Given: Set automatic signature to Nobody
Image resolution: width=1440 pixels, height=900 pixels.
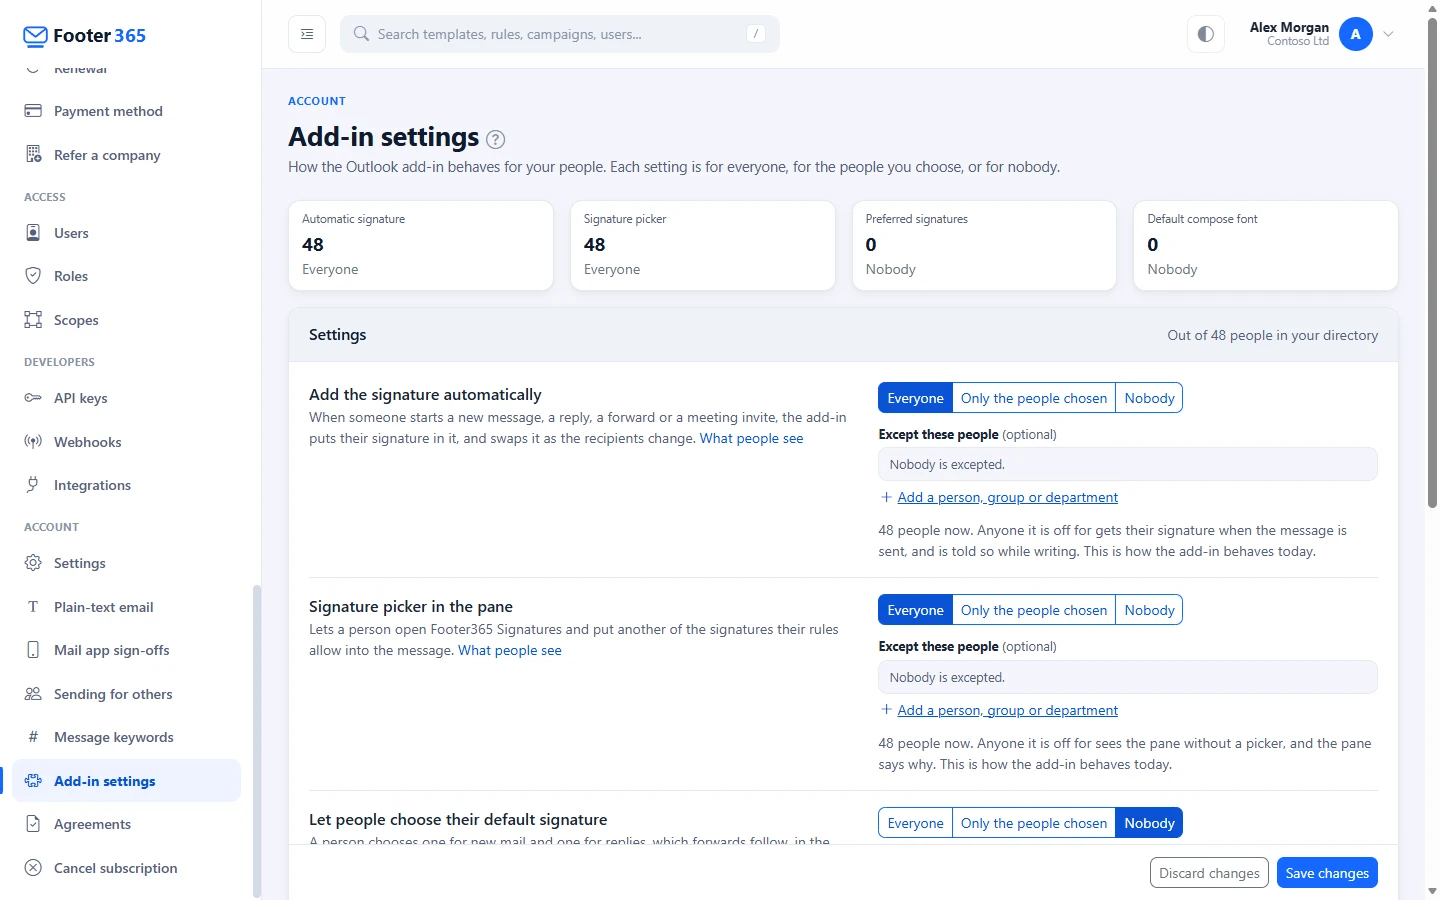Looking at the screenshot, I should click(x=1149, y=398).
